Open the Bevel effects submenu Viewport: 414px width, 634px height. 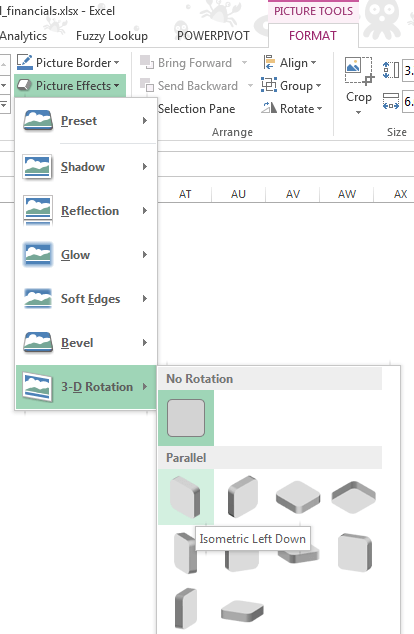coord(86,343)
